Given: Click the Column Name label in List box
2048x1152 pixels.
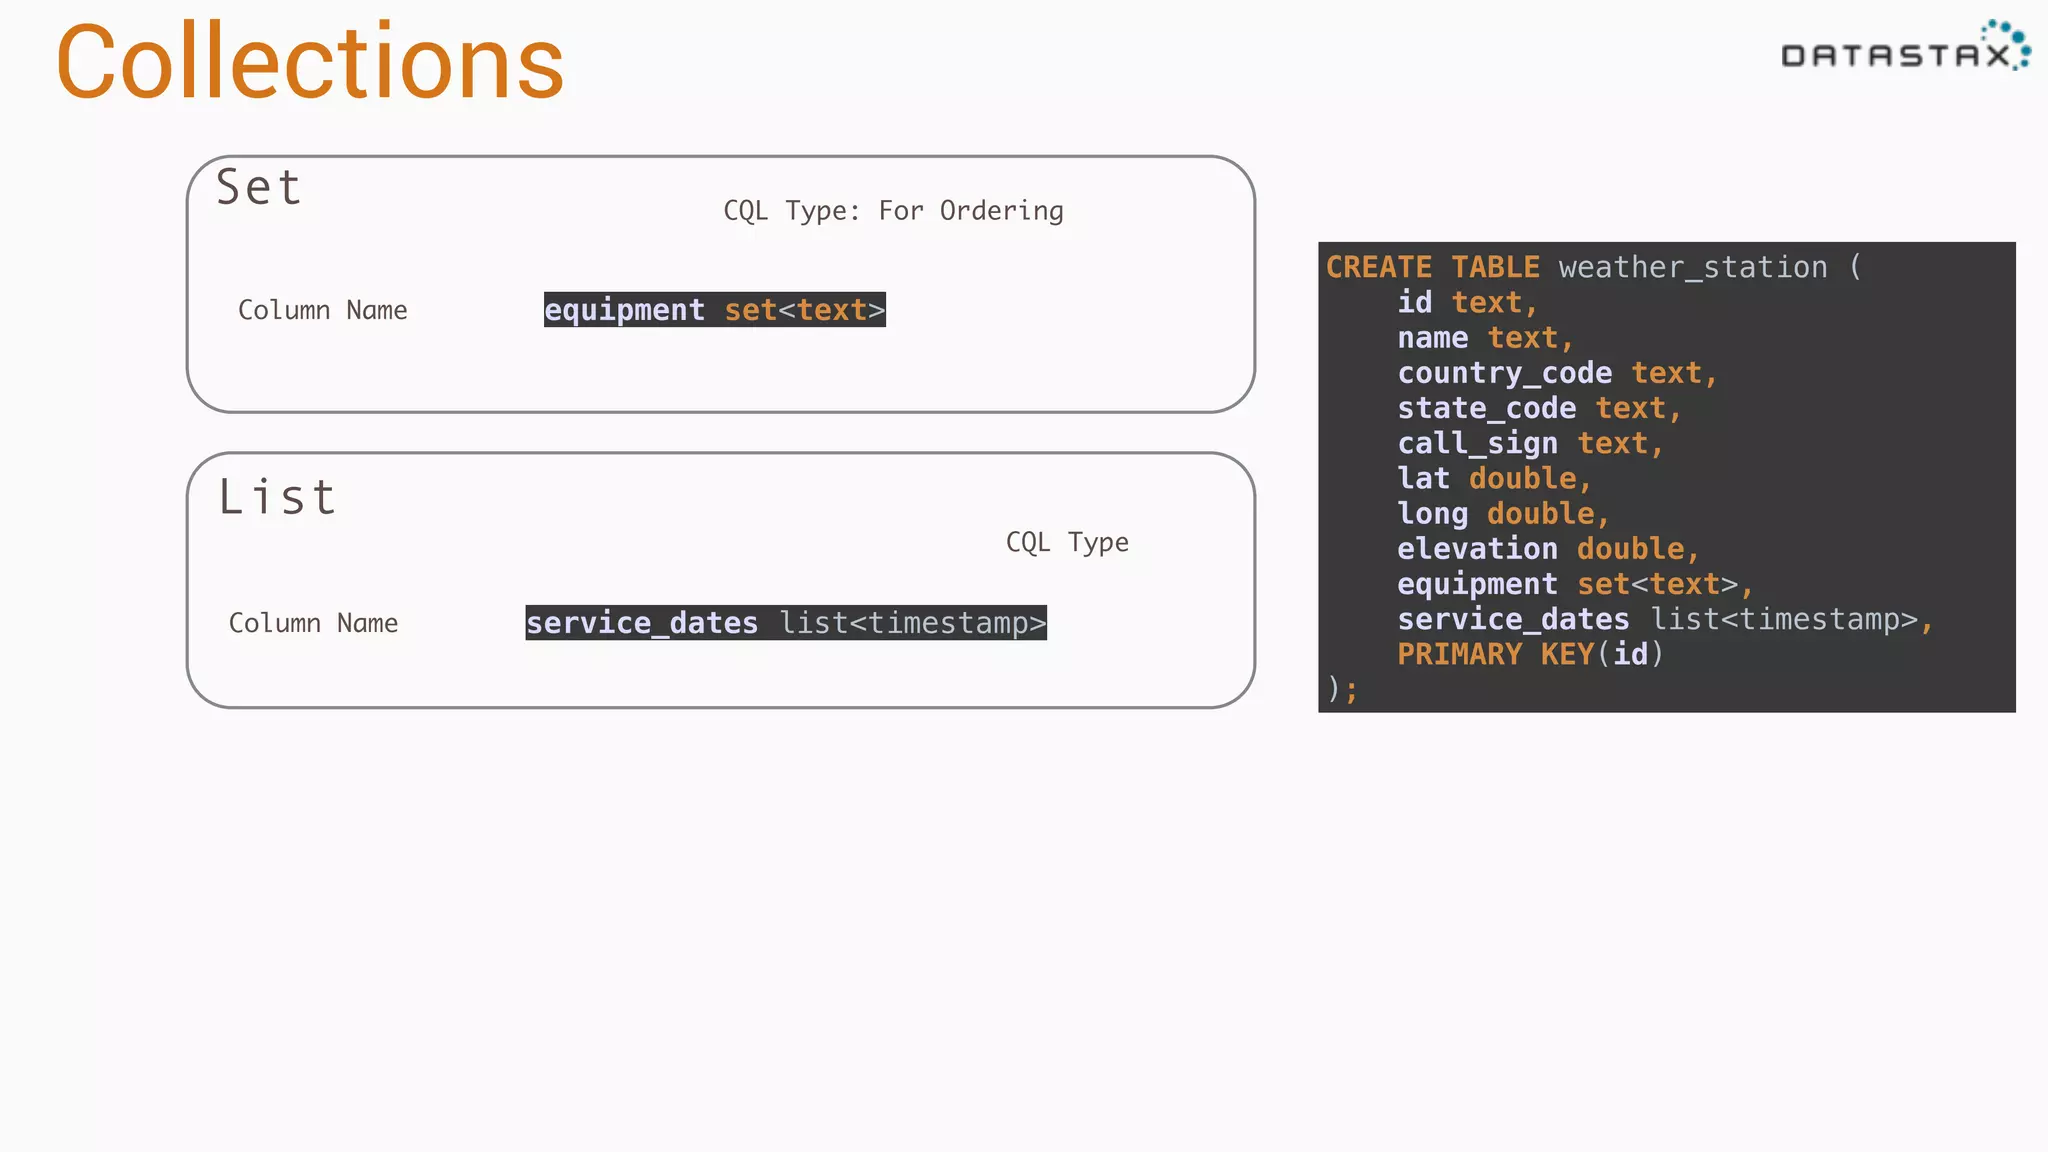Looking at the screenshot, I should pyautogui.click(x=313, y=624).
